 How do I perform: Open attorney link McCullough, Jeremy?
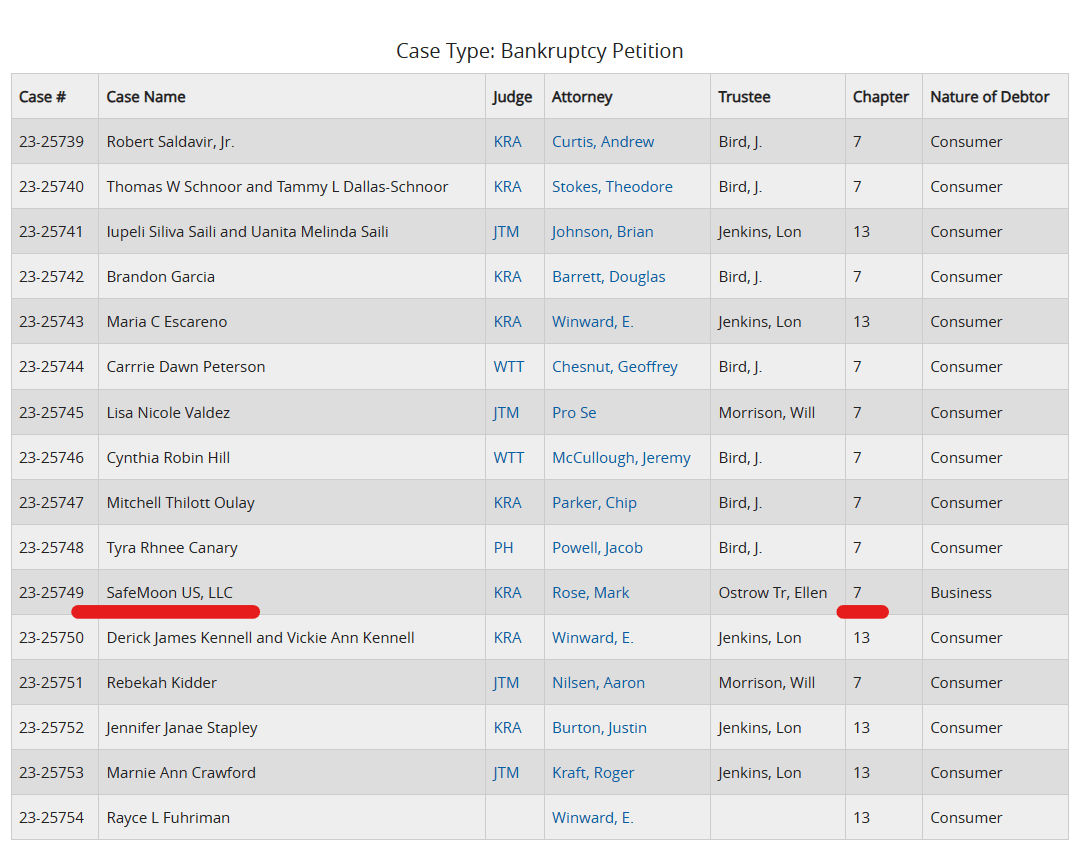pos(621,458)
